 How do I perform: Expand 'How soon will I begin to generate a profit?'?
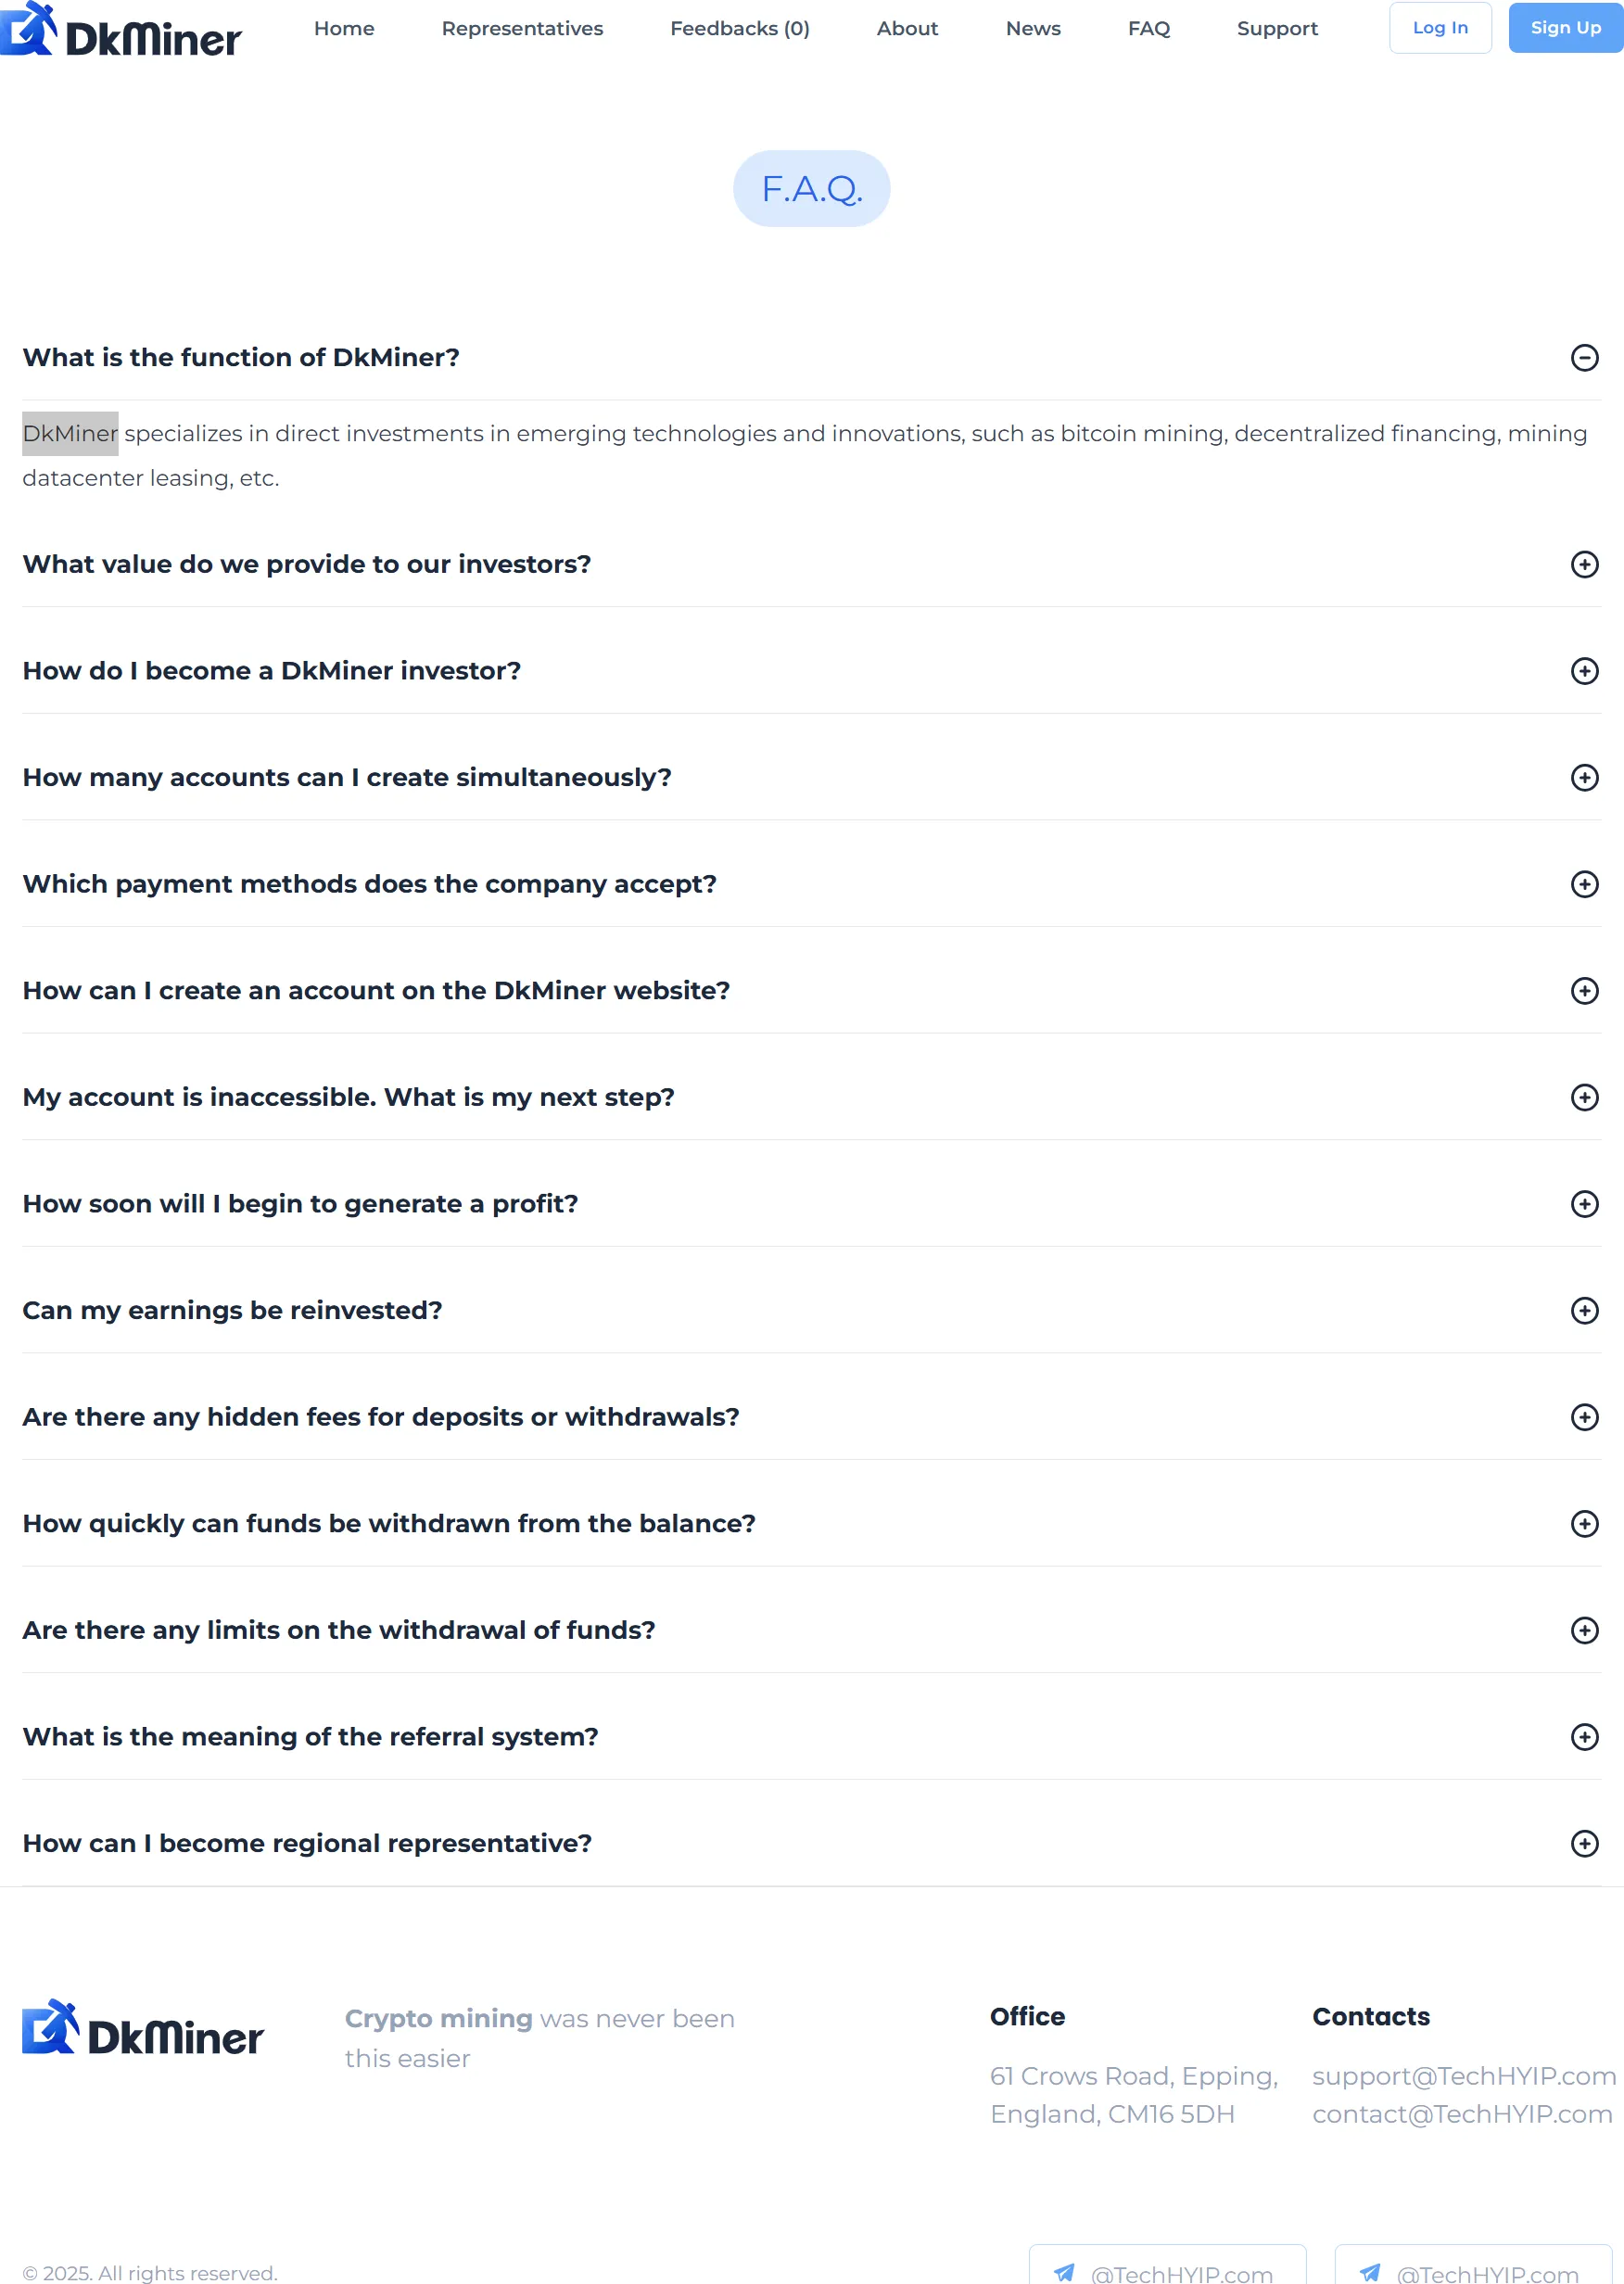click(x=811, y=1204)
